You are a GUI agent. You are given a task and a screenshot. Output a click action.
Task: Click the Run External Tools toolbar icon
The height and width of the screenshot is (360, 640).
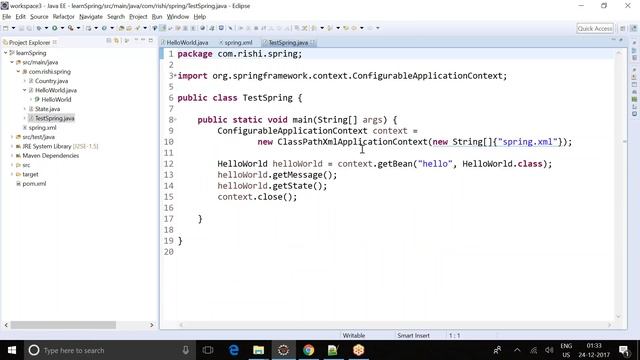[71, 28]
